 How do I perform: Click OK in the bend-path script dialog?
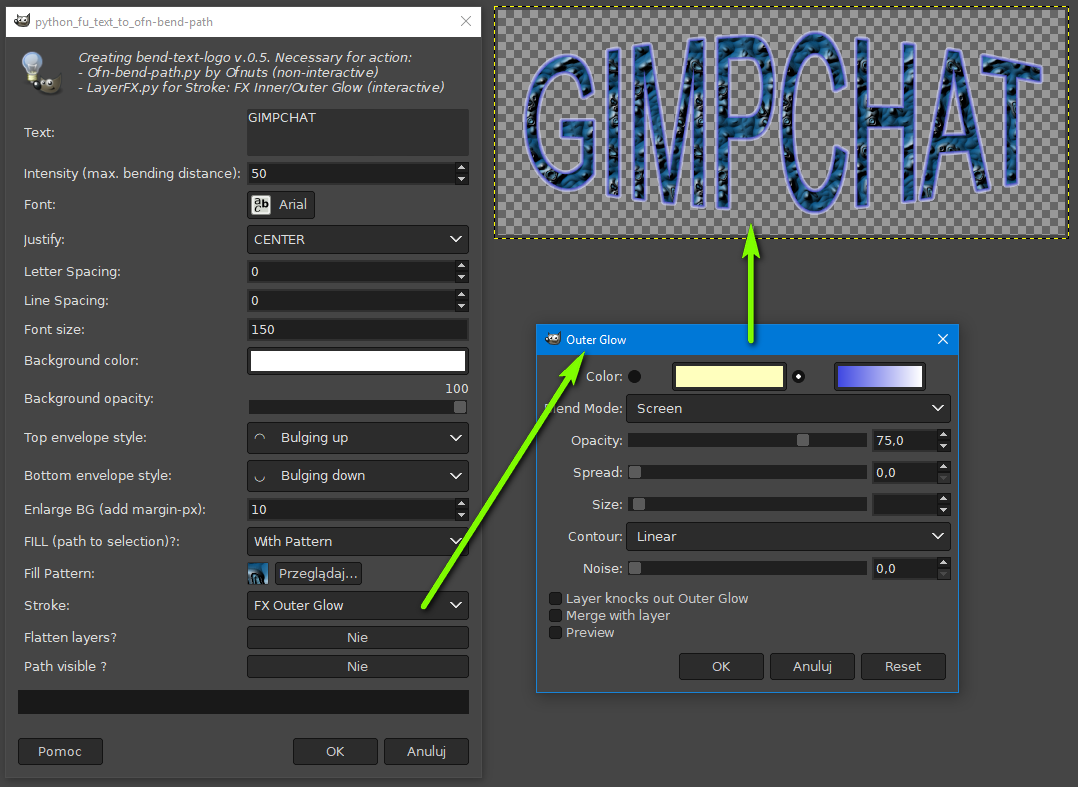click(x=335, y=751)
